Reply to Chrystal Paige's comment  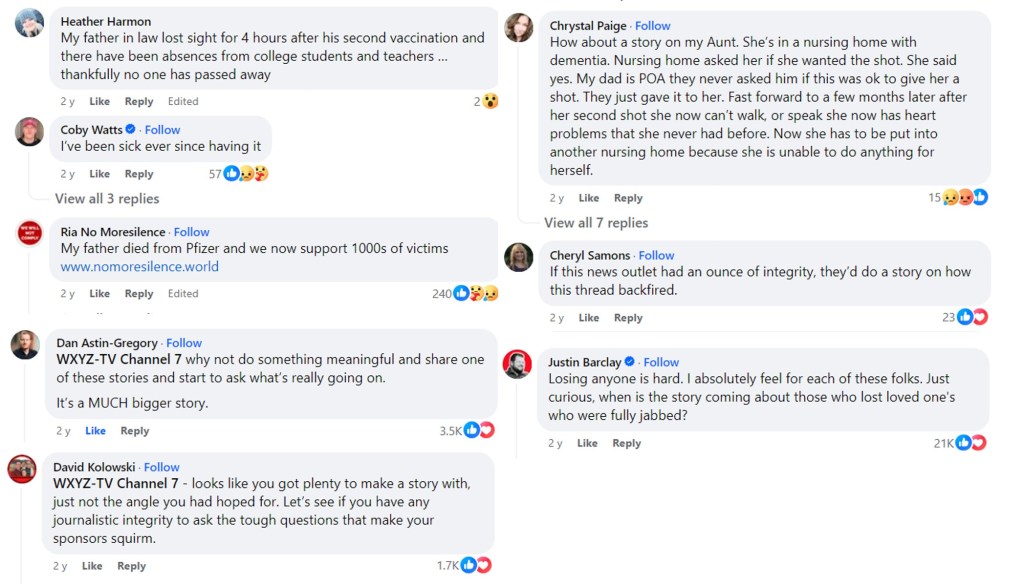coord(628,198)
